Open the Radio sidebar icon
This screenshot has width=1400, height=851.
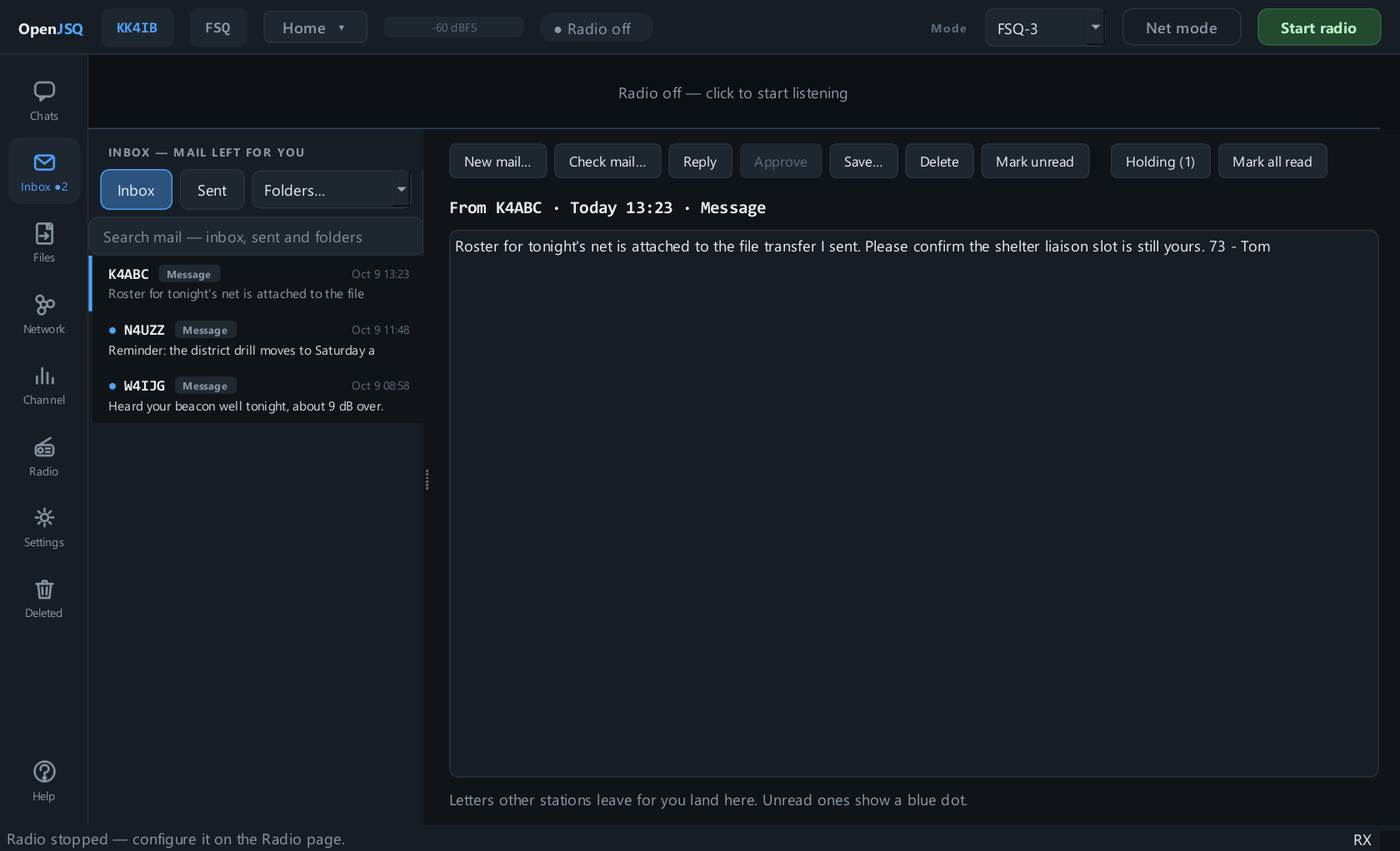pyautogui.click(x=44, y=455)
